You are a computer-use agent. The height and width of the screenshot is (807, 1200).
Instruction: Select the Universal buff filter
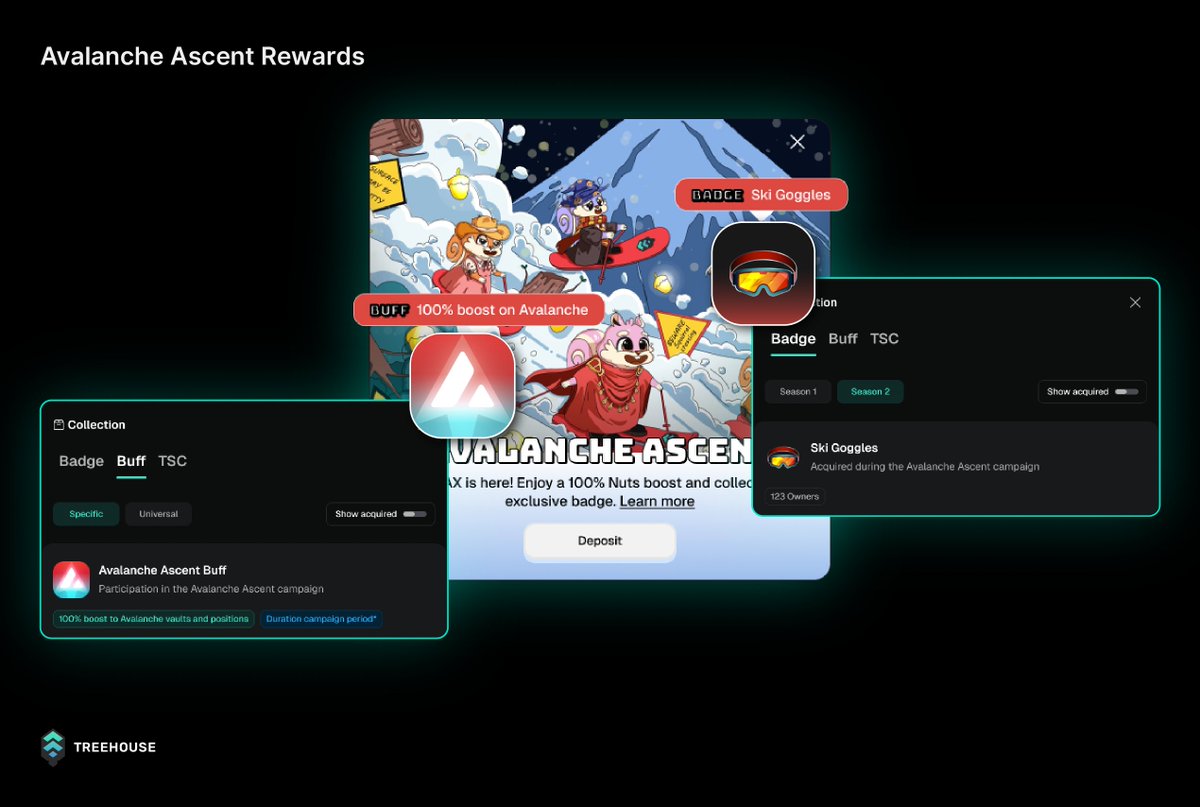tap(158, 514)
